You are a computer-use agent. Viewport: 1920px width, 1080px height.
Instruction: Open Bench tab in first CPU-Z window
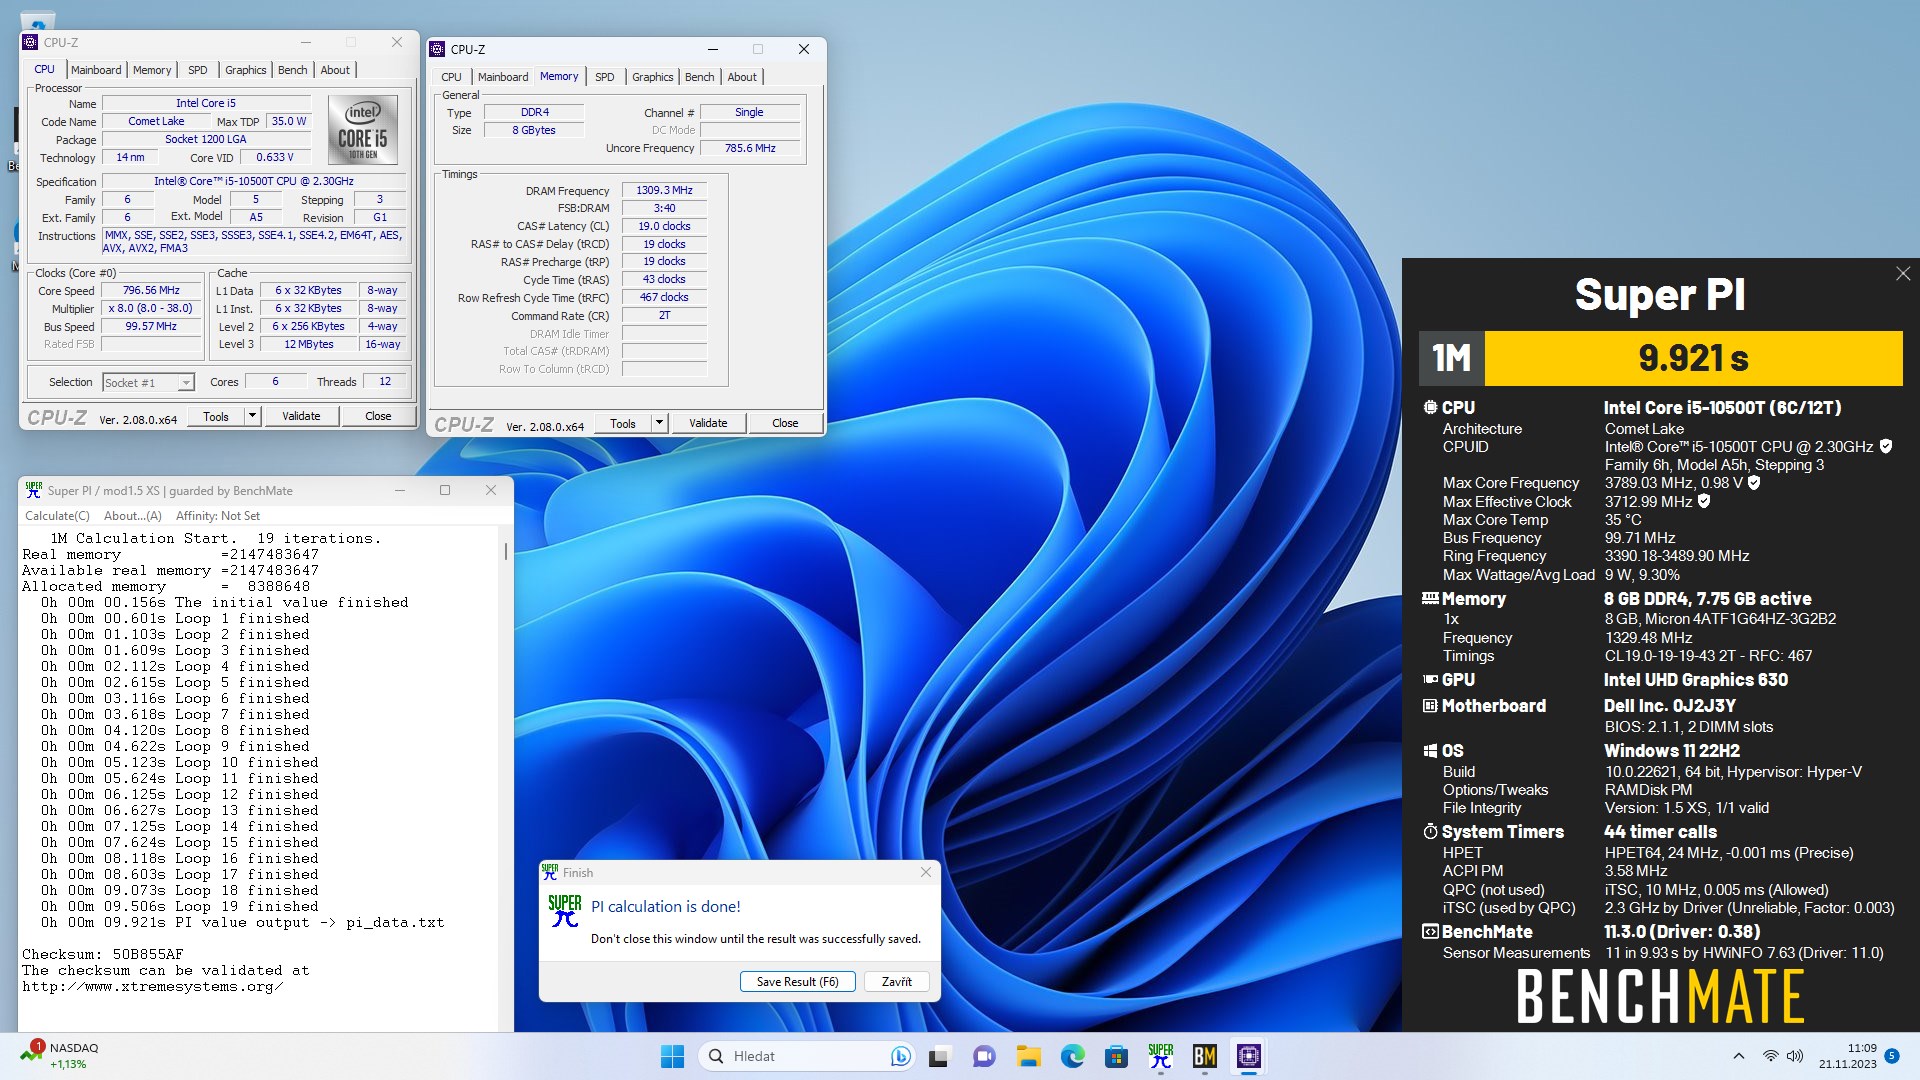[x=292, y=70]
